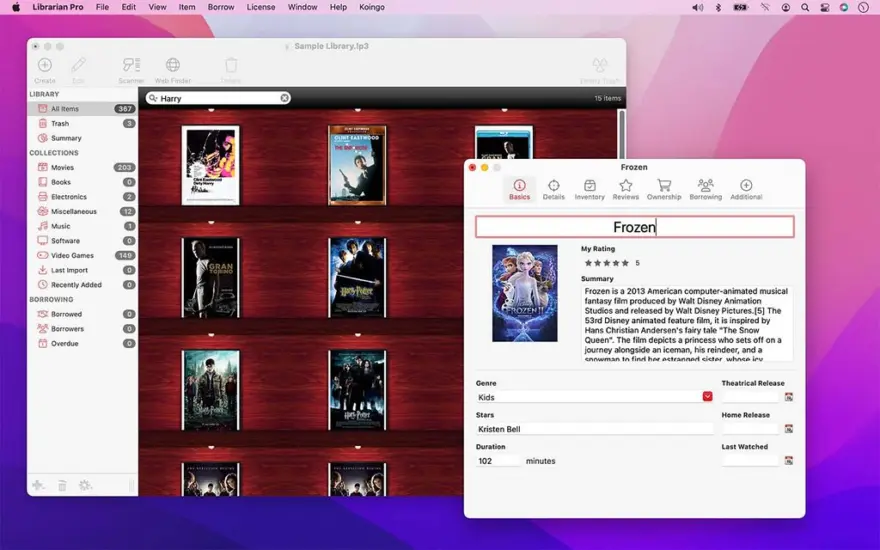
Task: Open the Recently Added collection
Action: point(82,285)
